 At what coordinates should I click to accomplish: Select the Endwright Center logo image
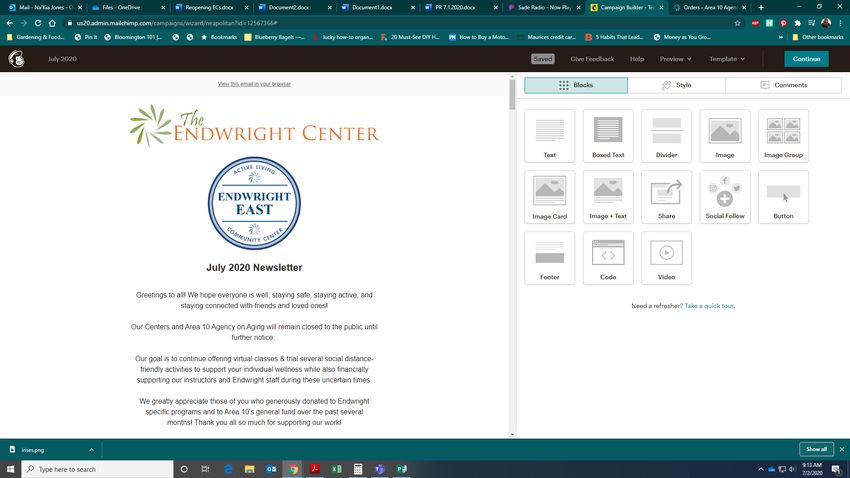tap(254, 126)
